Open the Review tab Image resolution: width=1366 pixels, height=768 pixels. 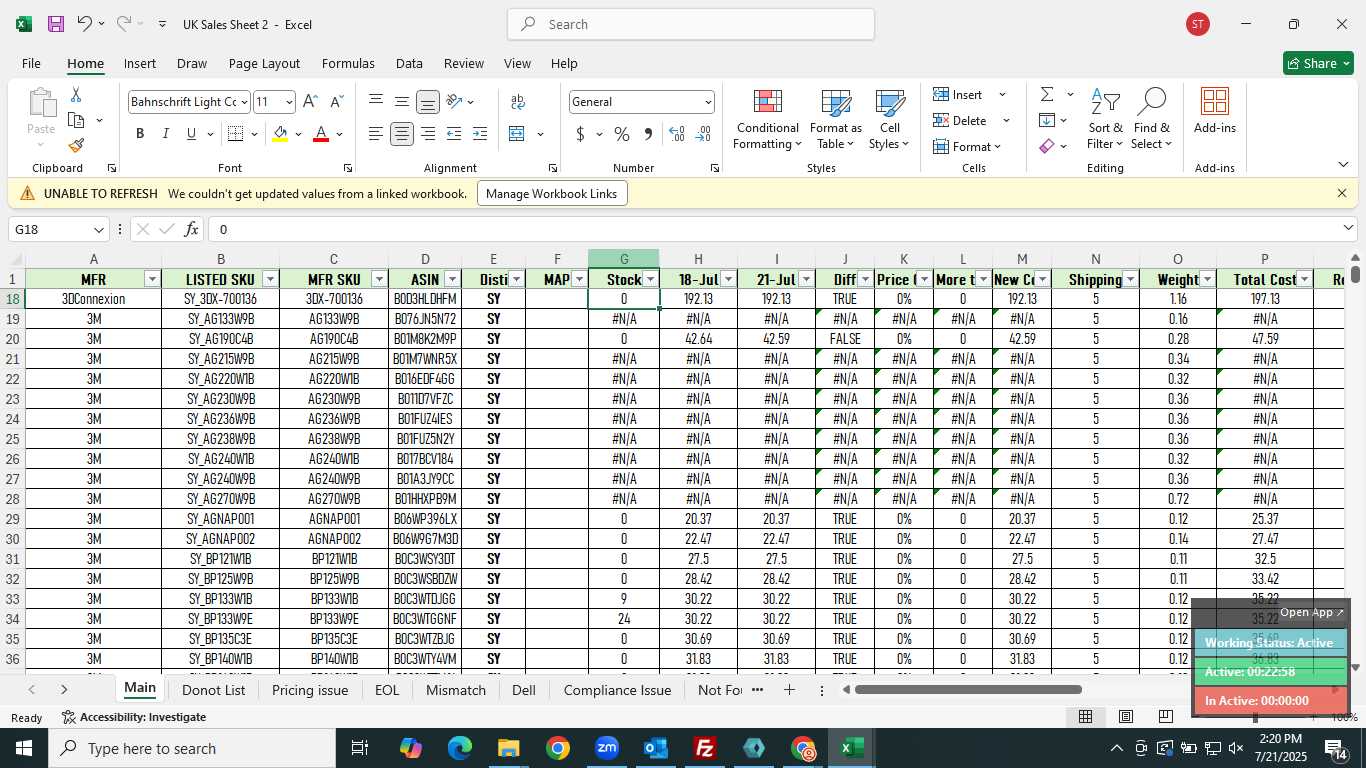(x=464, y=63)
